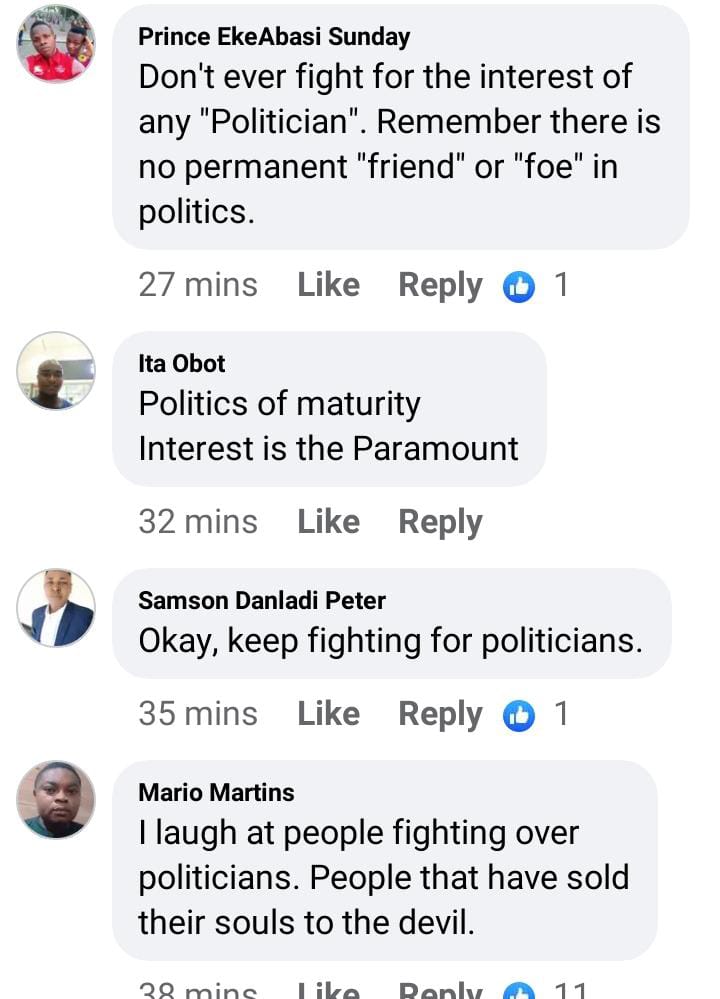Image resolution: width=720 pixels, height=999 pixels.
Task: Open the name link Mario Martins
Action: tap(216, 793)
